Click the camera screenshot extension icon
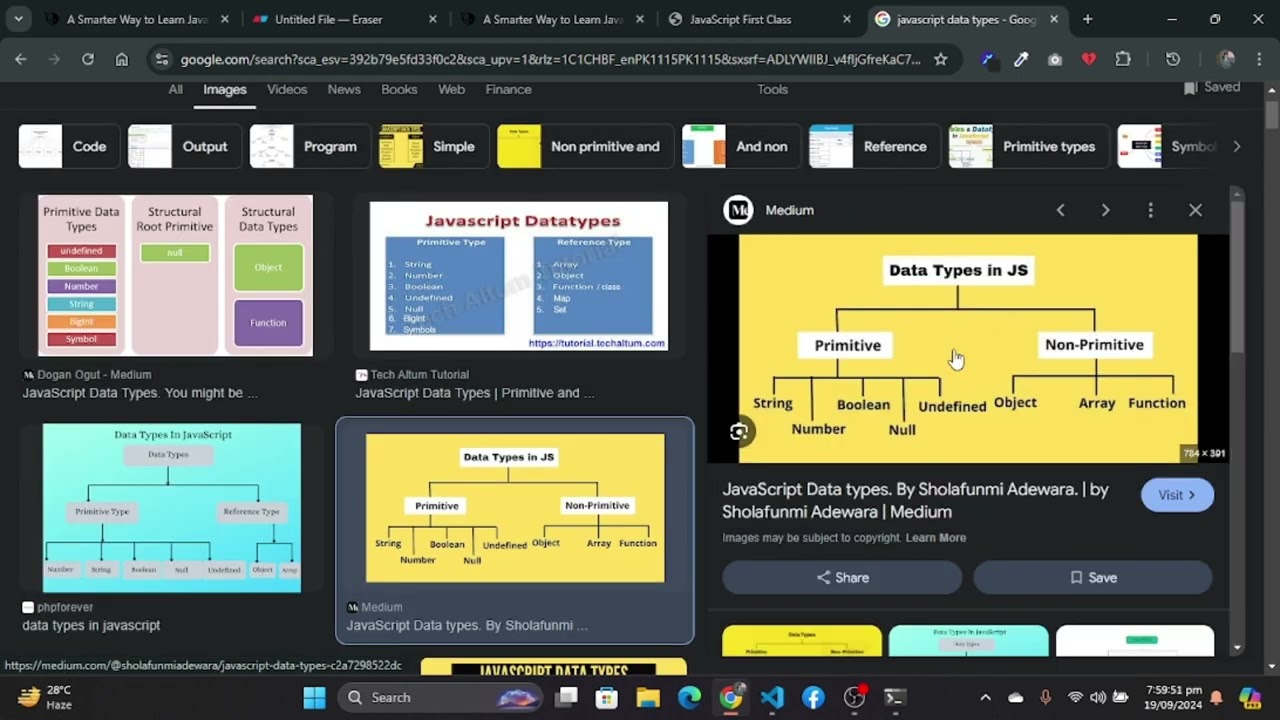 pos(1055,59)
